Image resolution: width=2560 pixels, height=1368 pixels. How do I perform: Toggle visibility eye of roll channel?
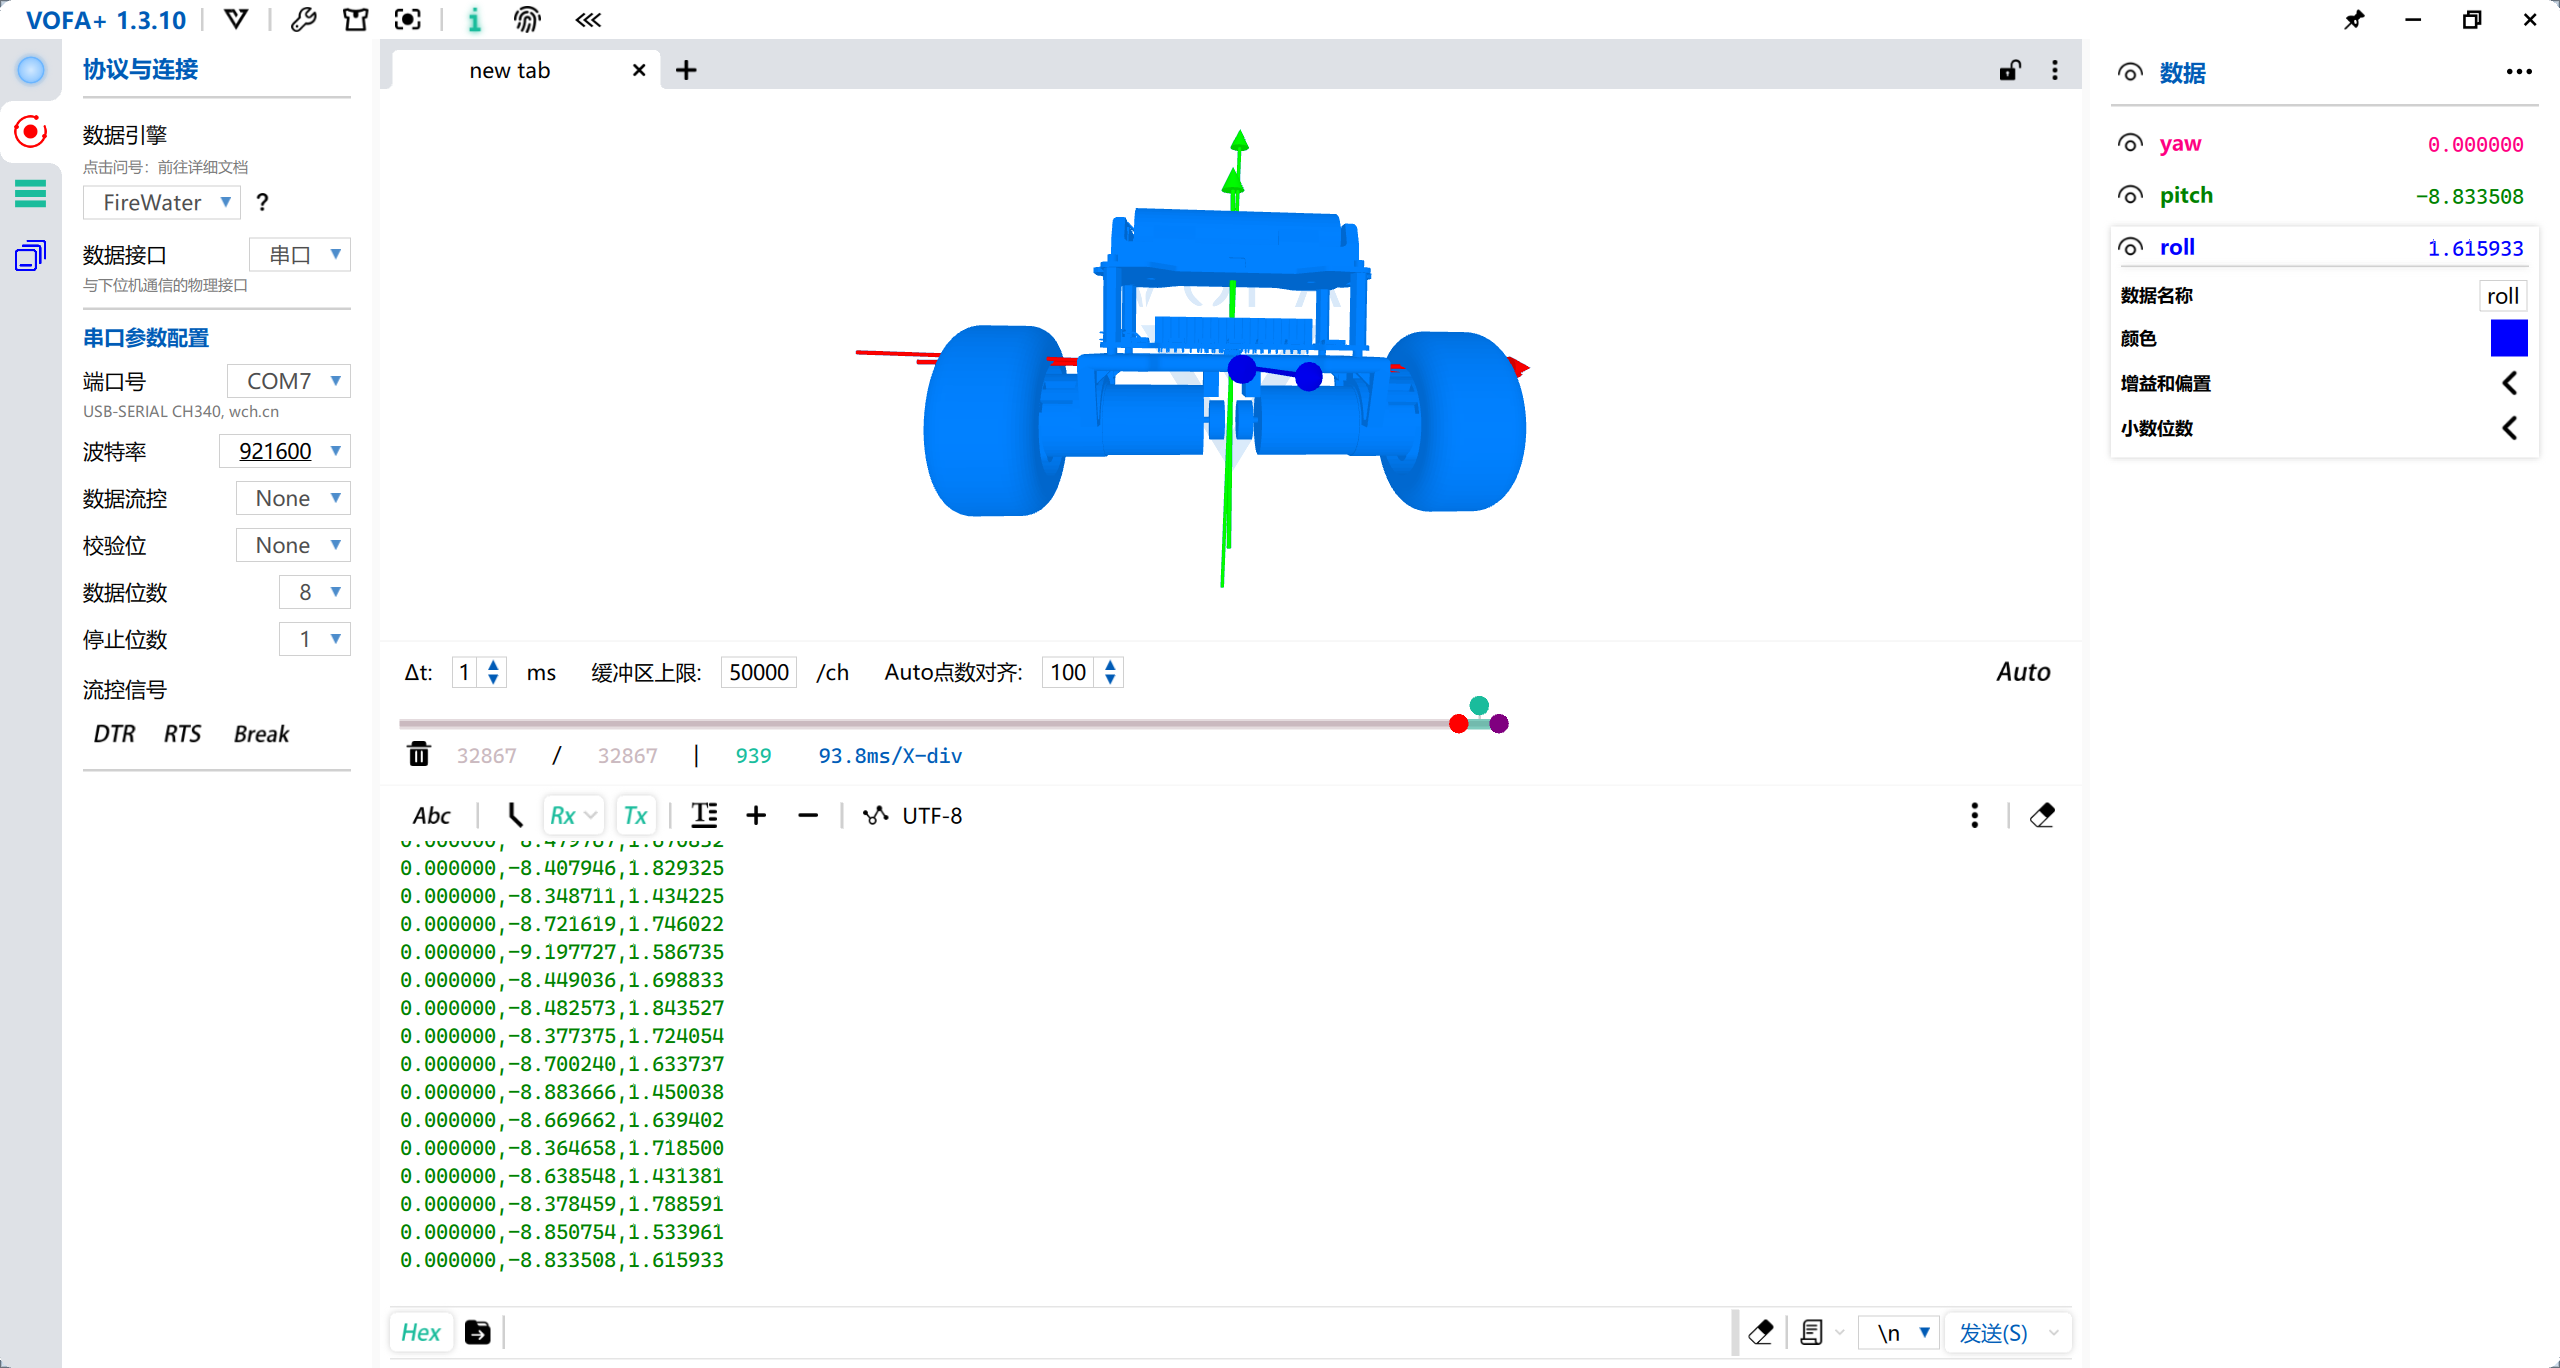2130,247
